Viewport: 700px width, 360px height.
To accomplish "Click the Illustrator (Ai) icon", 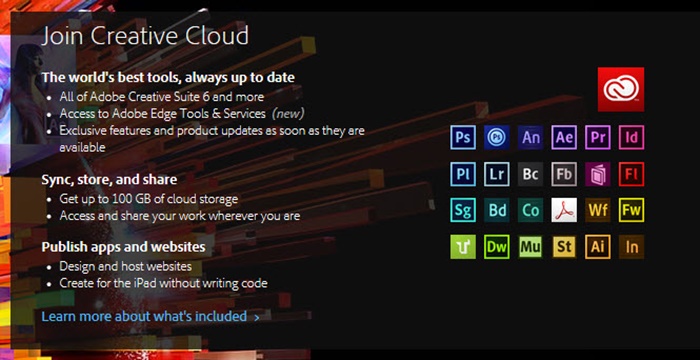I will pyautogui.click(x=598, y=247).
